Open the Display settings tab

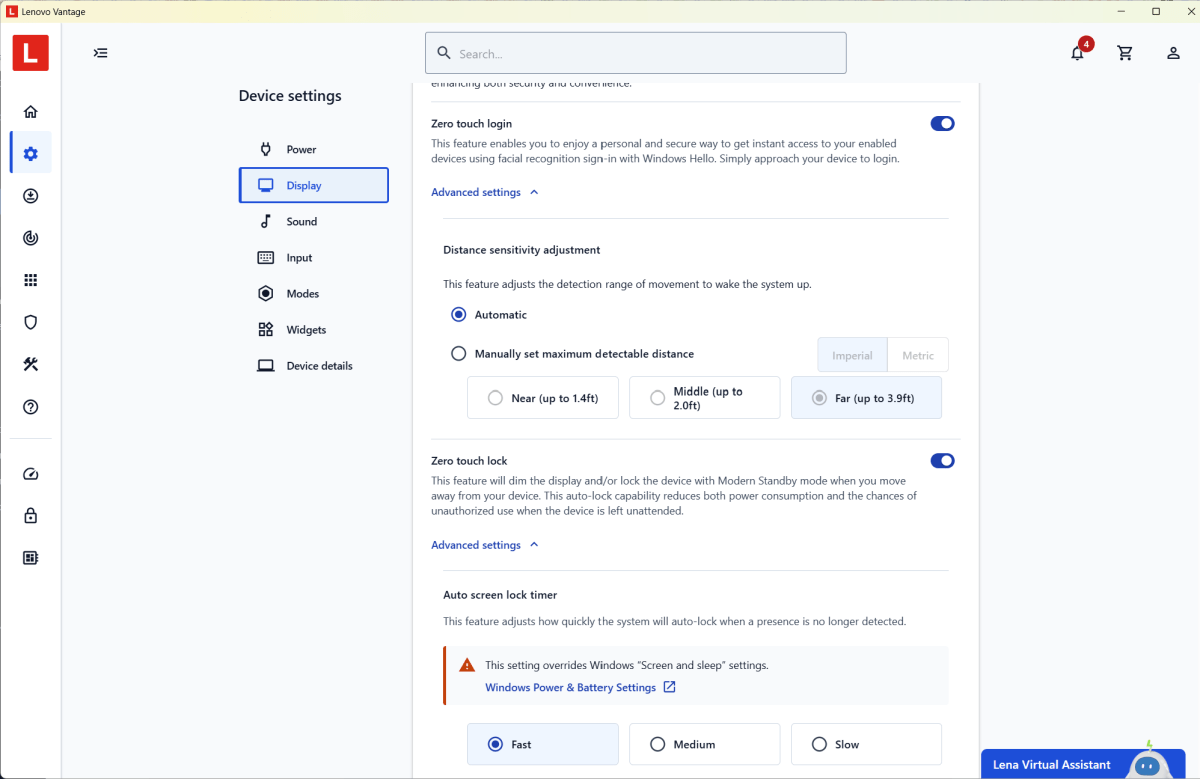[x=313, y=185]
